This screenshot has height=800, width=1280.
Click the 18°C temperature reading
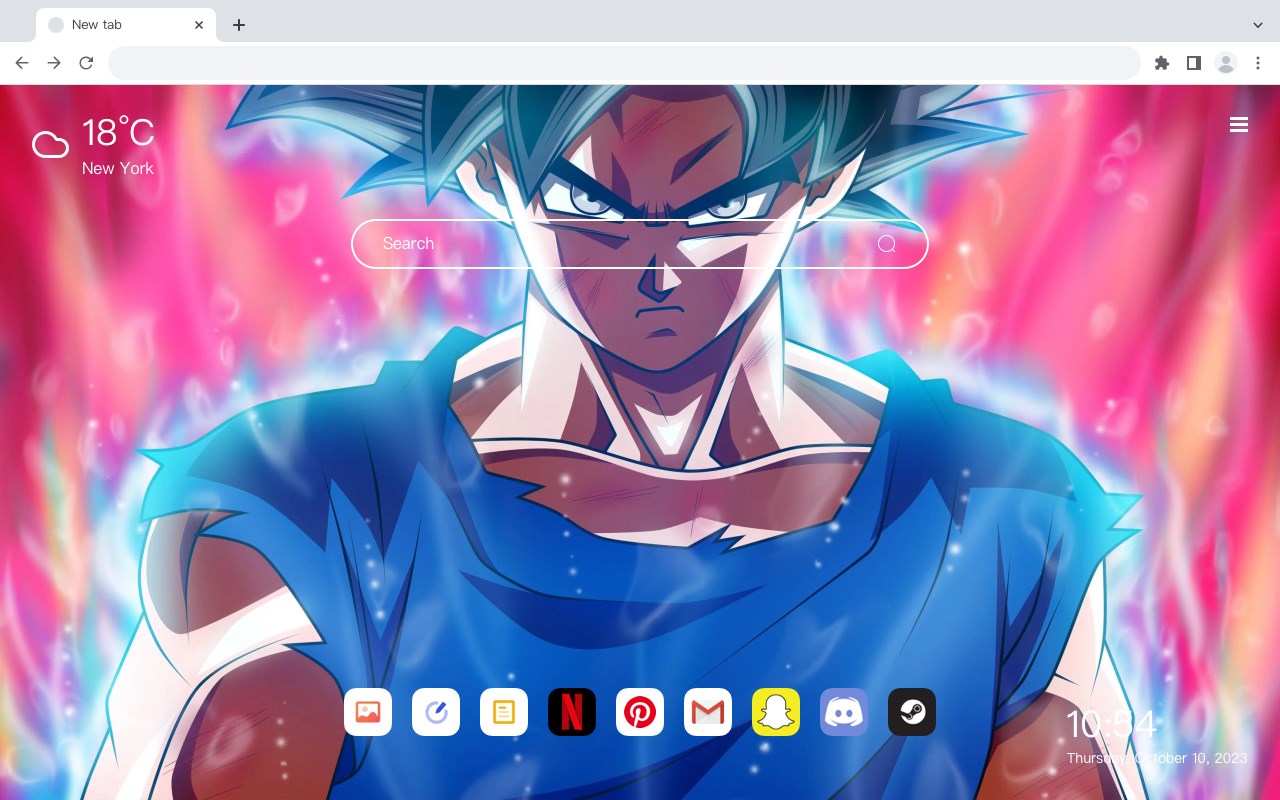point(118,133)
